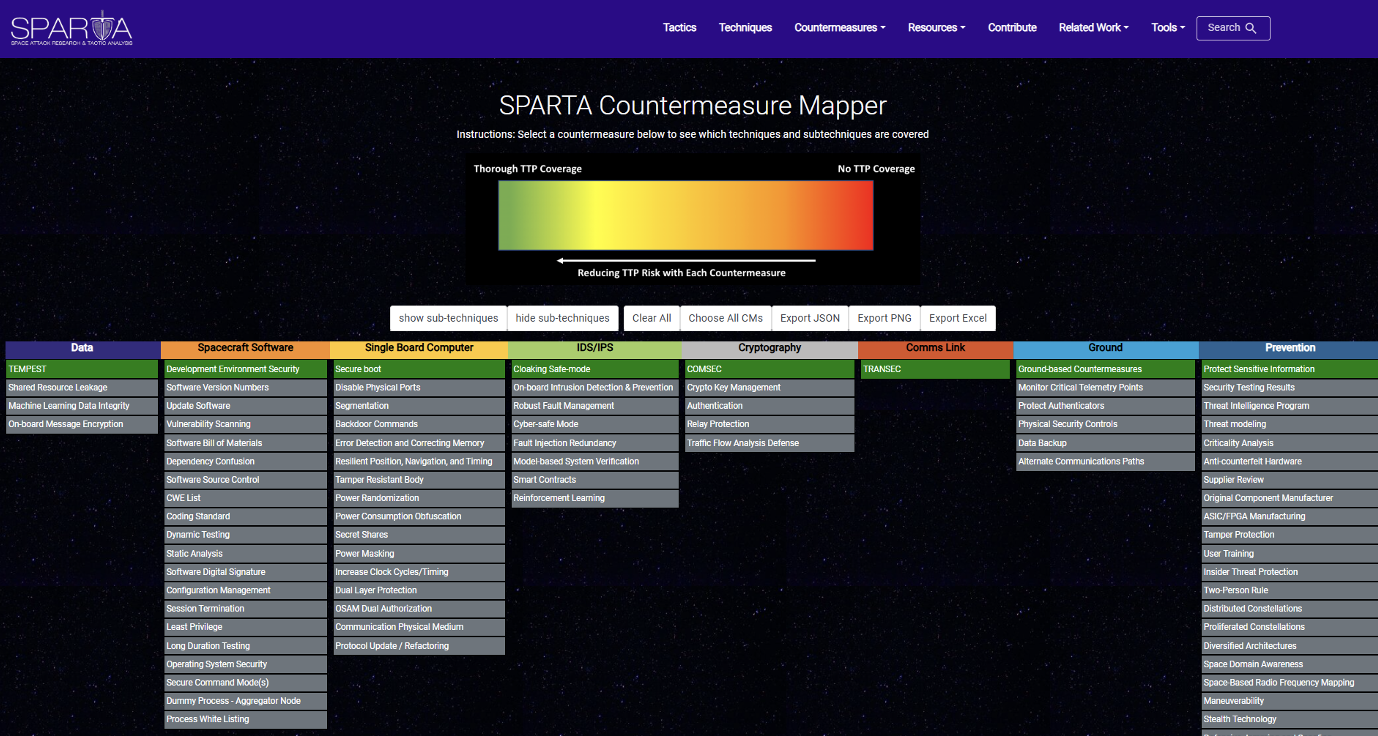Toggle Ground-based Countermeasures item
The height and width of the screenshot is (736, 1378).
[x=1105, y=369]
